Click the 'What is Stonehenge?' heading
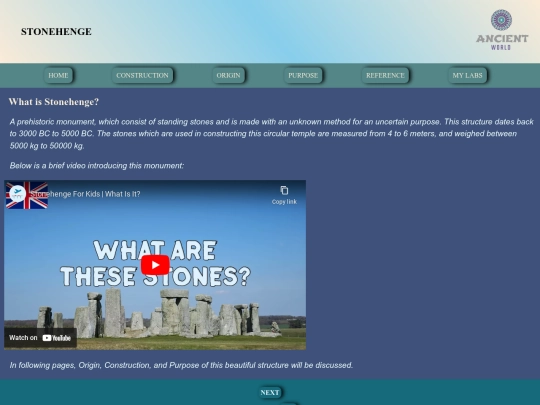 [54, 102]
